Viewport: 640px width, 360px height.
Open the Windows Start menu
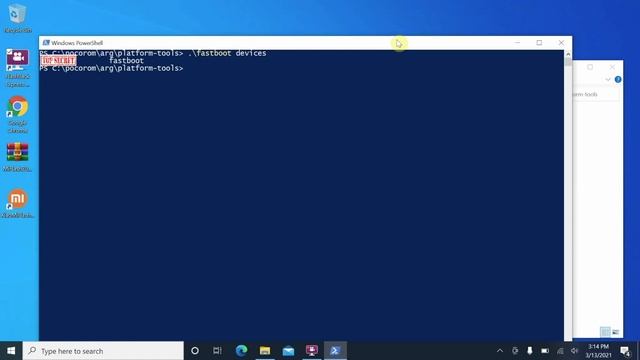[x=11, y=351]
